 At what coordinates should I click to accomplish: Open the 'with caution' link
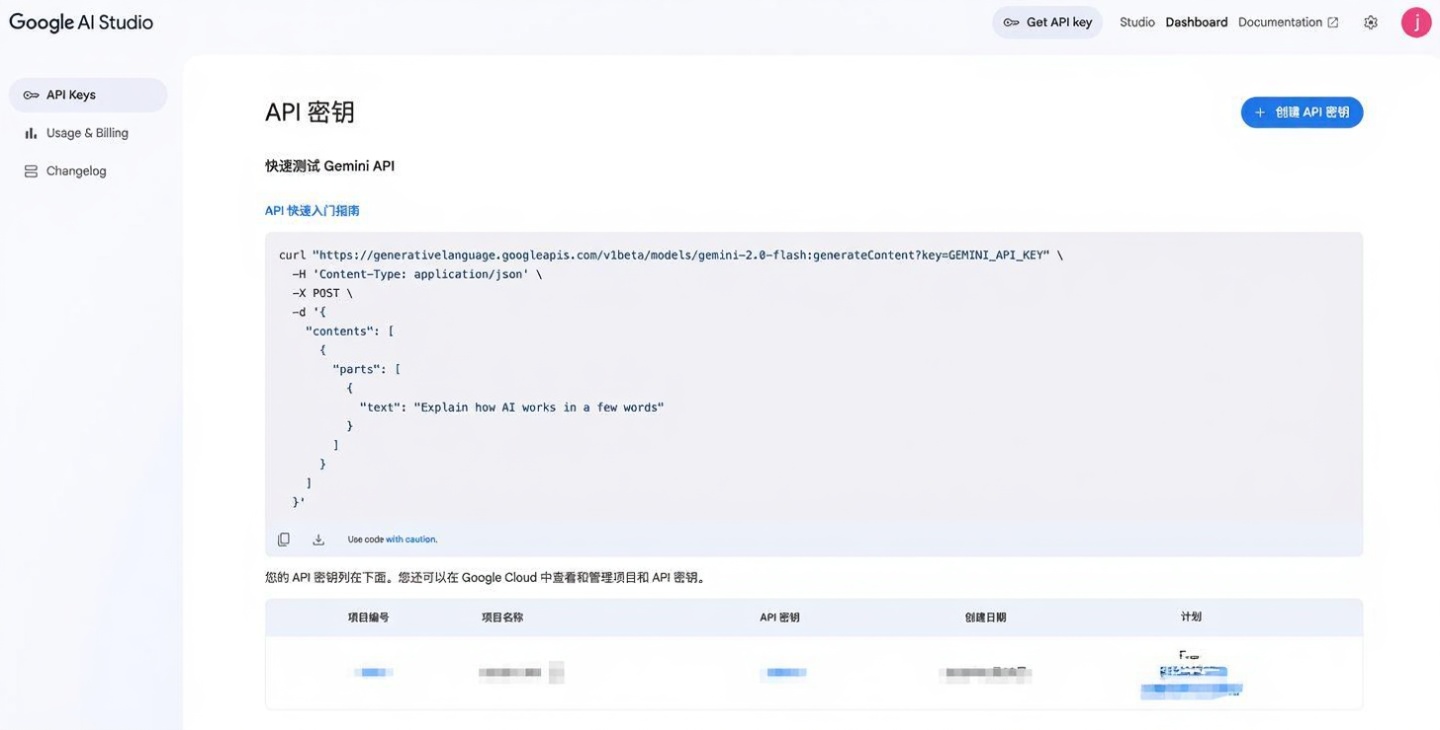[411, 539]
